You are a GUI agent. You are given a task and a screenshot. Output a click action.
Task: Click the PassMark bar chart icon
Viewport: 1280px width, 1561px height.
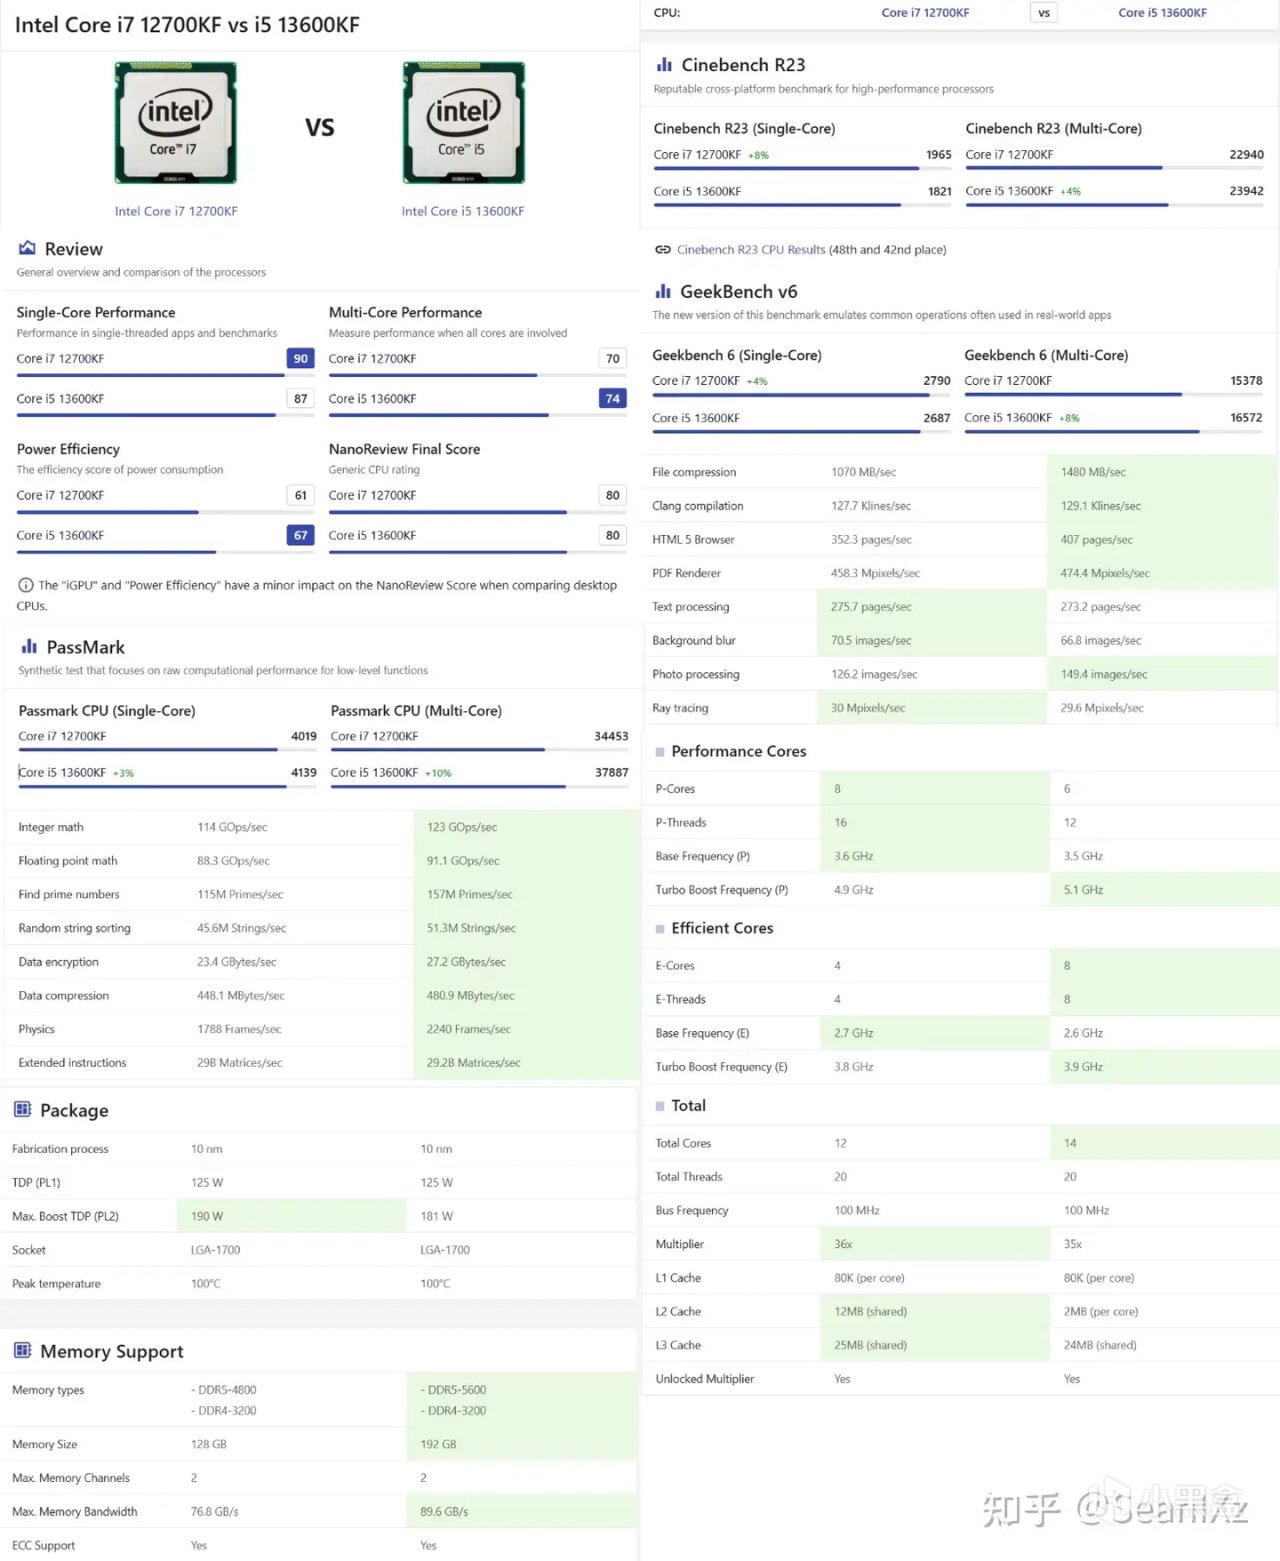pos(29,647)
